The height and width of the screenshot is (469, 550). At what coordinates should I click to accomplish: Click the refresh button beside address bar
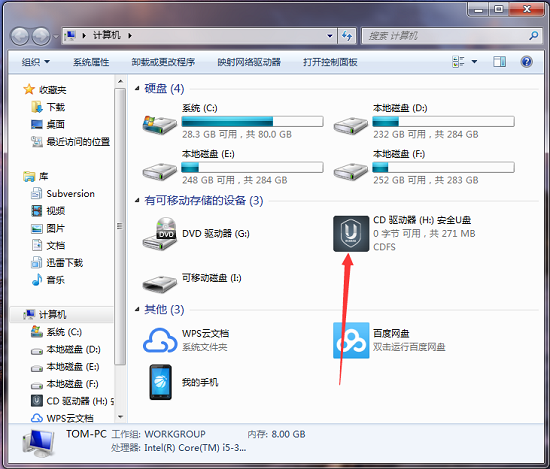tap(347, 35)
